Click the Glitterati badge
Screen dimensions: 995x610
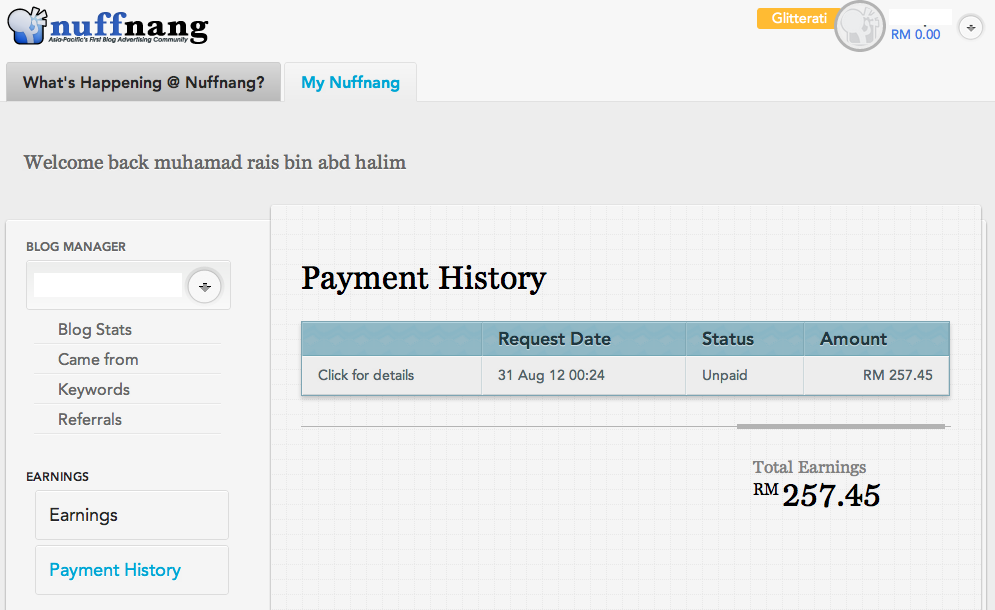[x=799, y=19]
